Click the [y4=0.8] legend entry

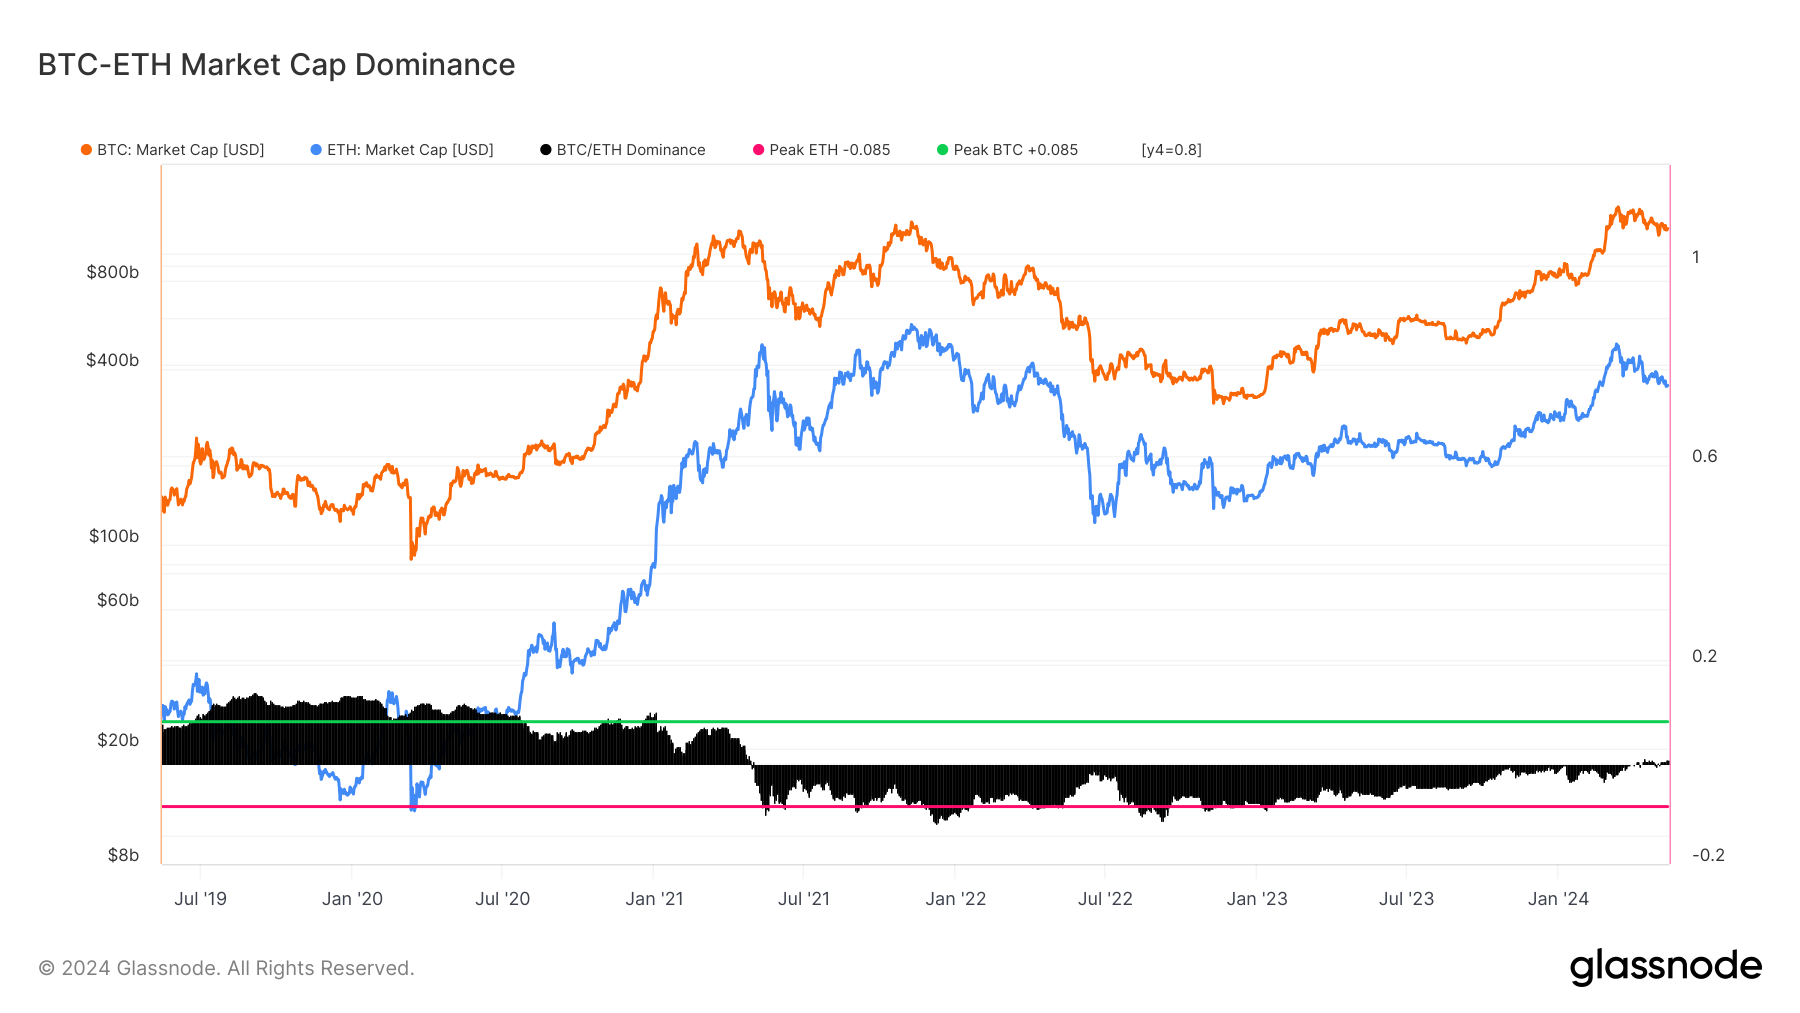tap(1171, 150)
